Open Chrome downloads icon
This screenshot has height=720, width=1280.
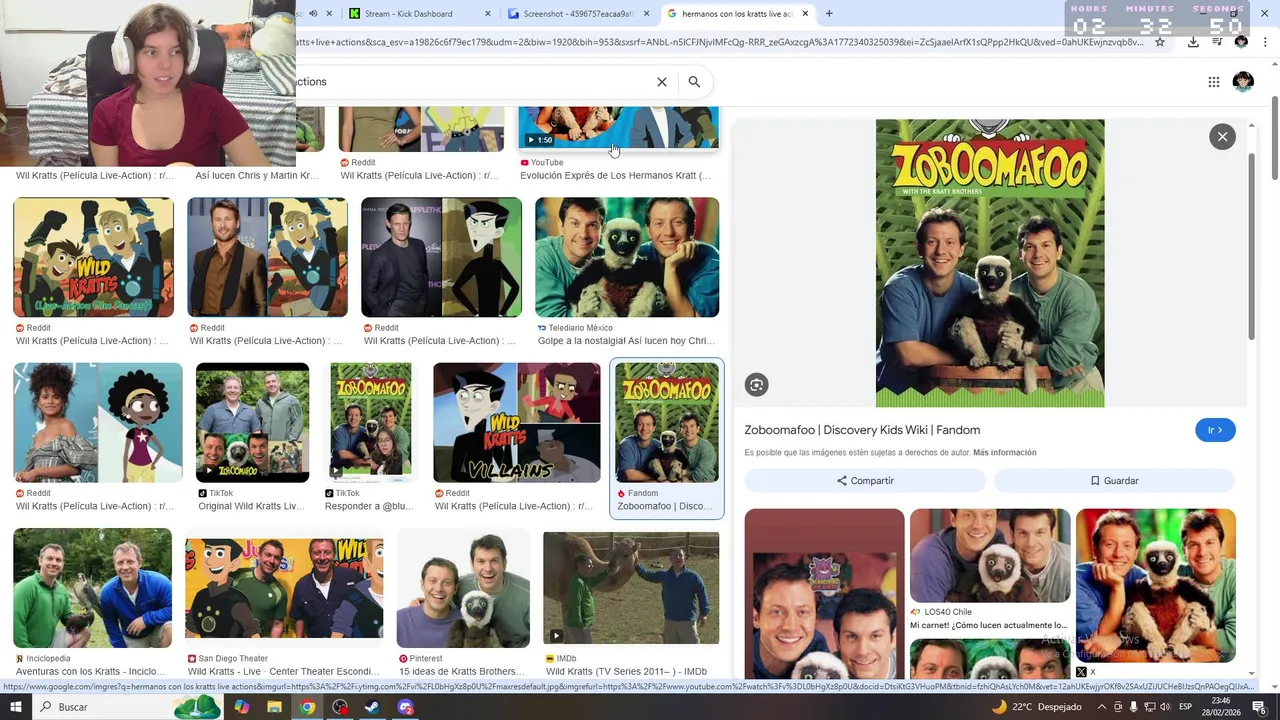coord(1193,42)
